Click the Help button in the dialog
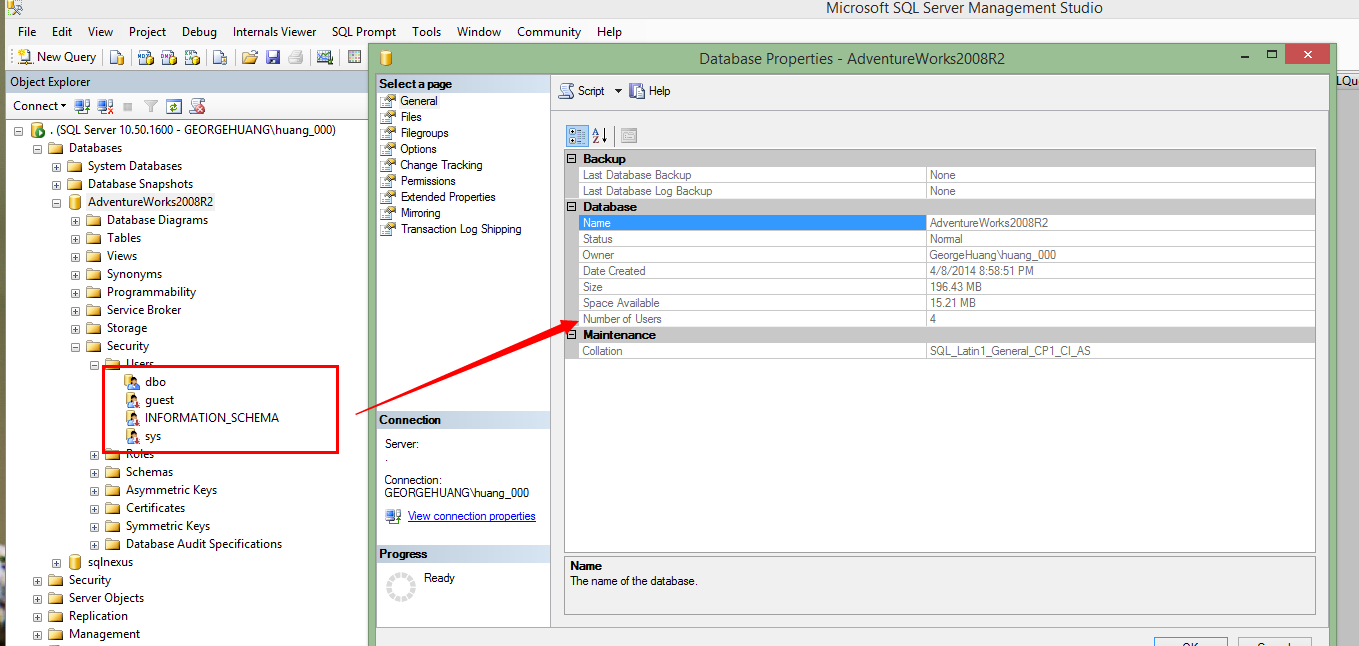1359x646 pixels. (650, 91)
